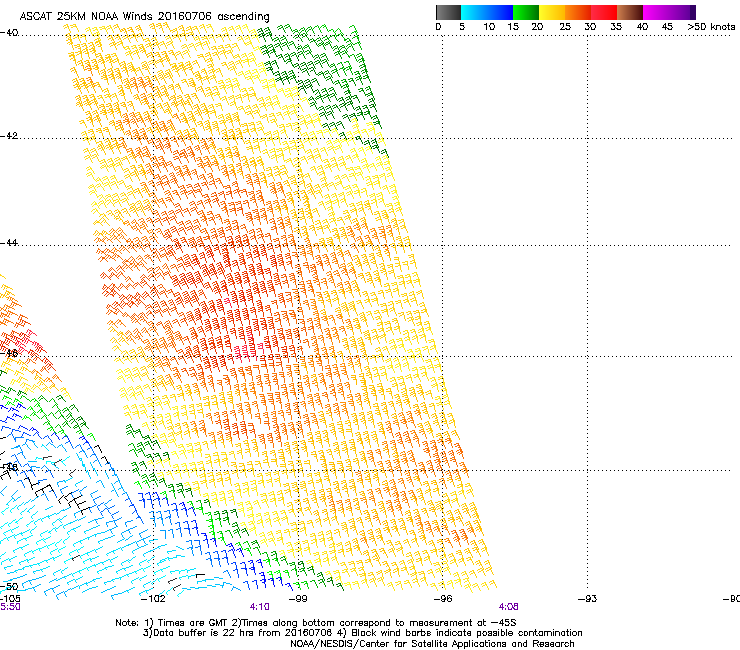
Task: Click the title text 'ASCAT 25KM NOAA Winds 20160706 ascending'
Action: pos(144,16)
